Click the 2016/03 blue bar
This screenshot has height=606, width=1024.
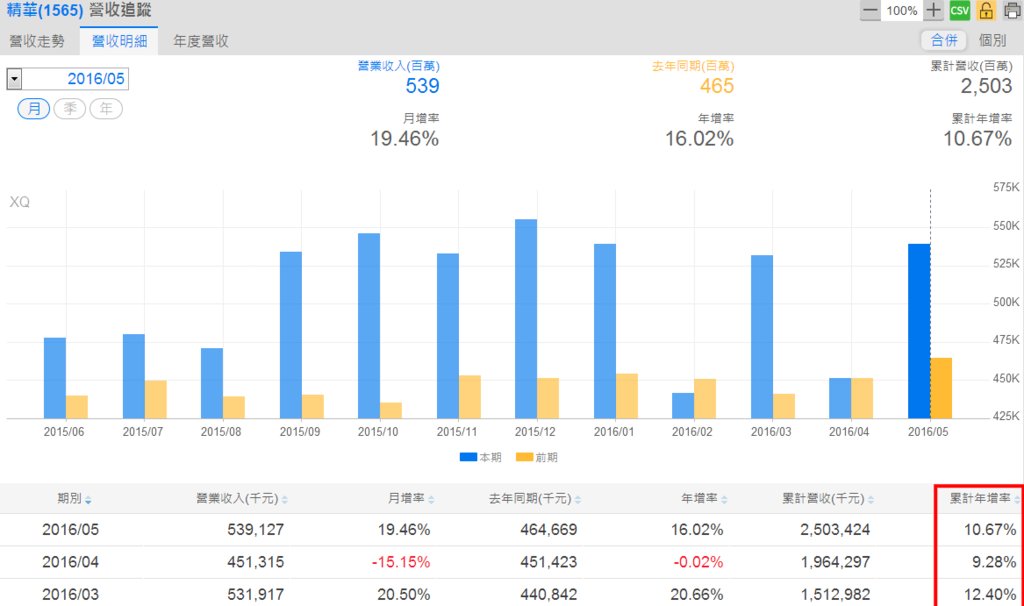[x=761, y=337]
